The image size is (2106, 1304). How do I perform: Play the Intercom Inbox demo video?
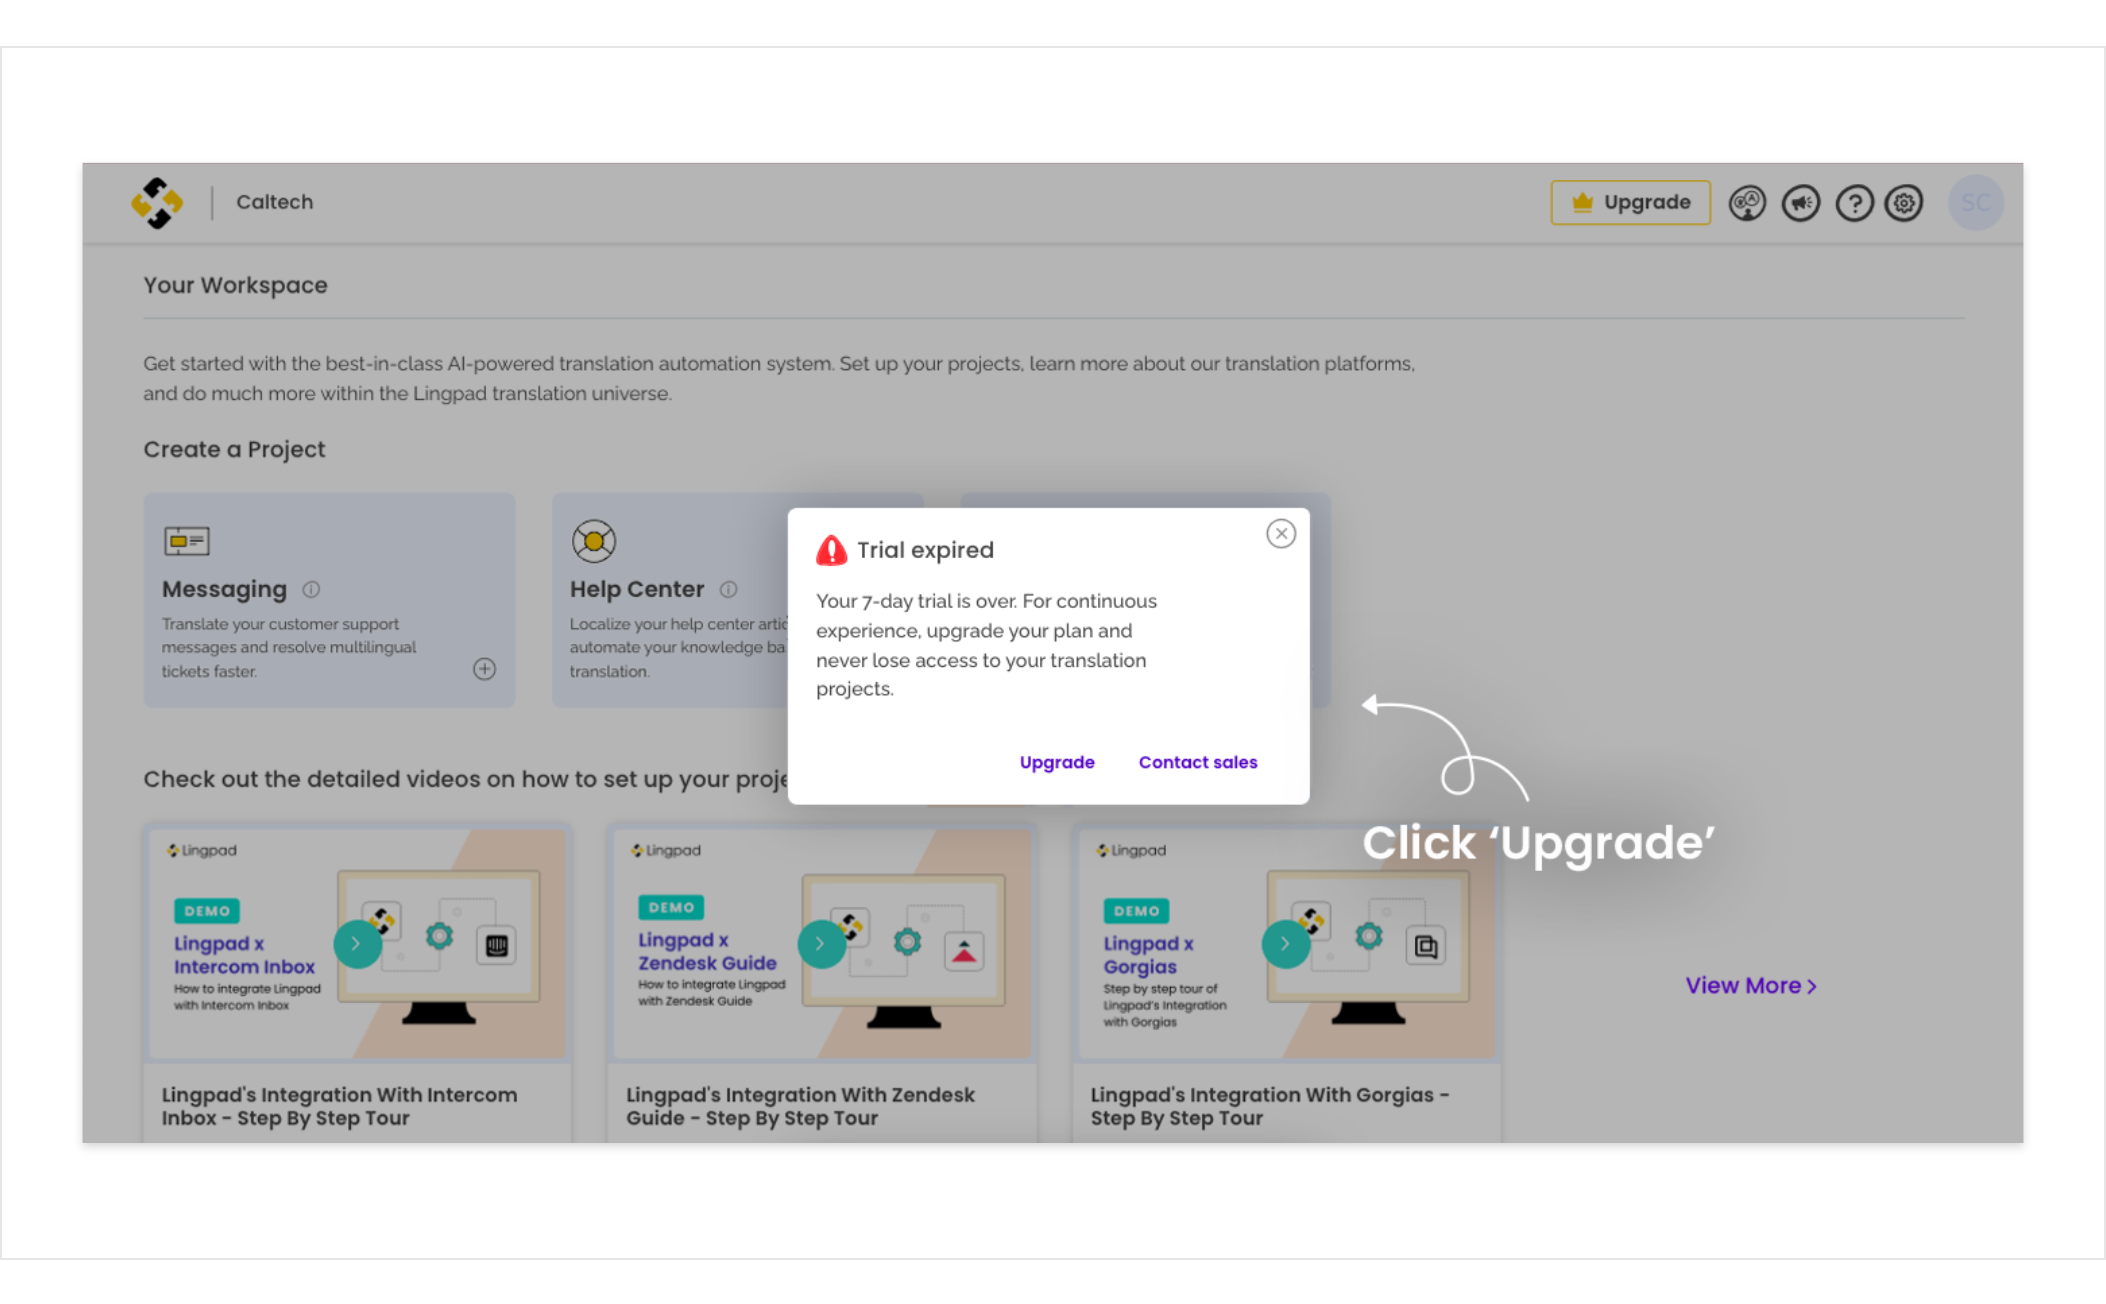pyautogui.click(x=357, y=944)
